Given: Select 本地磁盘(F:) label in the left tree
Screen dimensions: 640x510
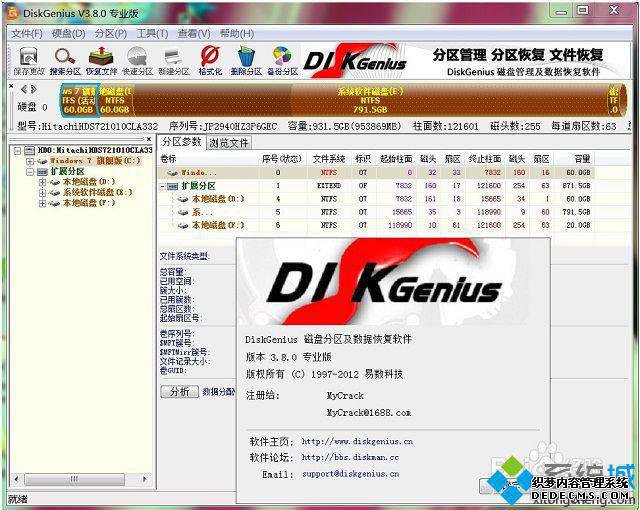Looking at the screenshot, I should tap(89, 203).
